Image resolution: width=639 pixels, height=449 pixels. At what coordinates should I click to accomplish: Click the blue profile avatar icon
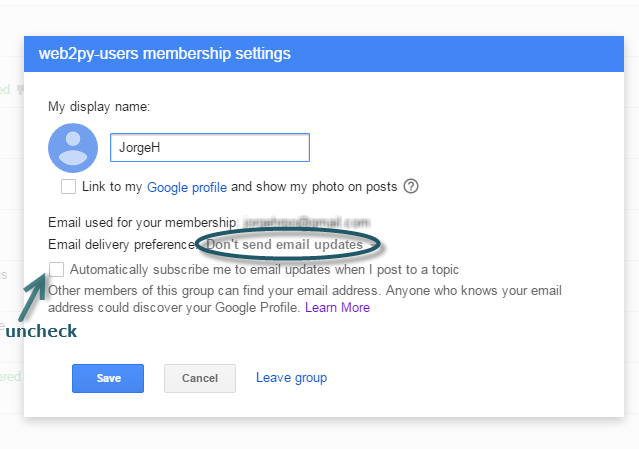pyautogui.click(x=73, y=147)
